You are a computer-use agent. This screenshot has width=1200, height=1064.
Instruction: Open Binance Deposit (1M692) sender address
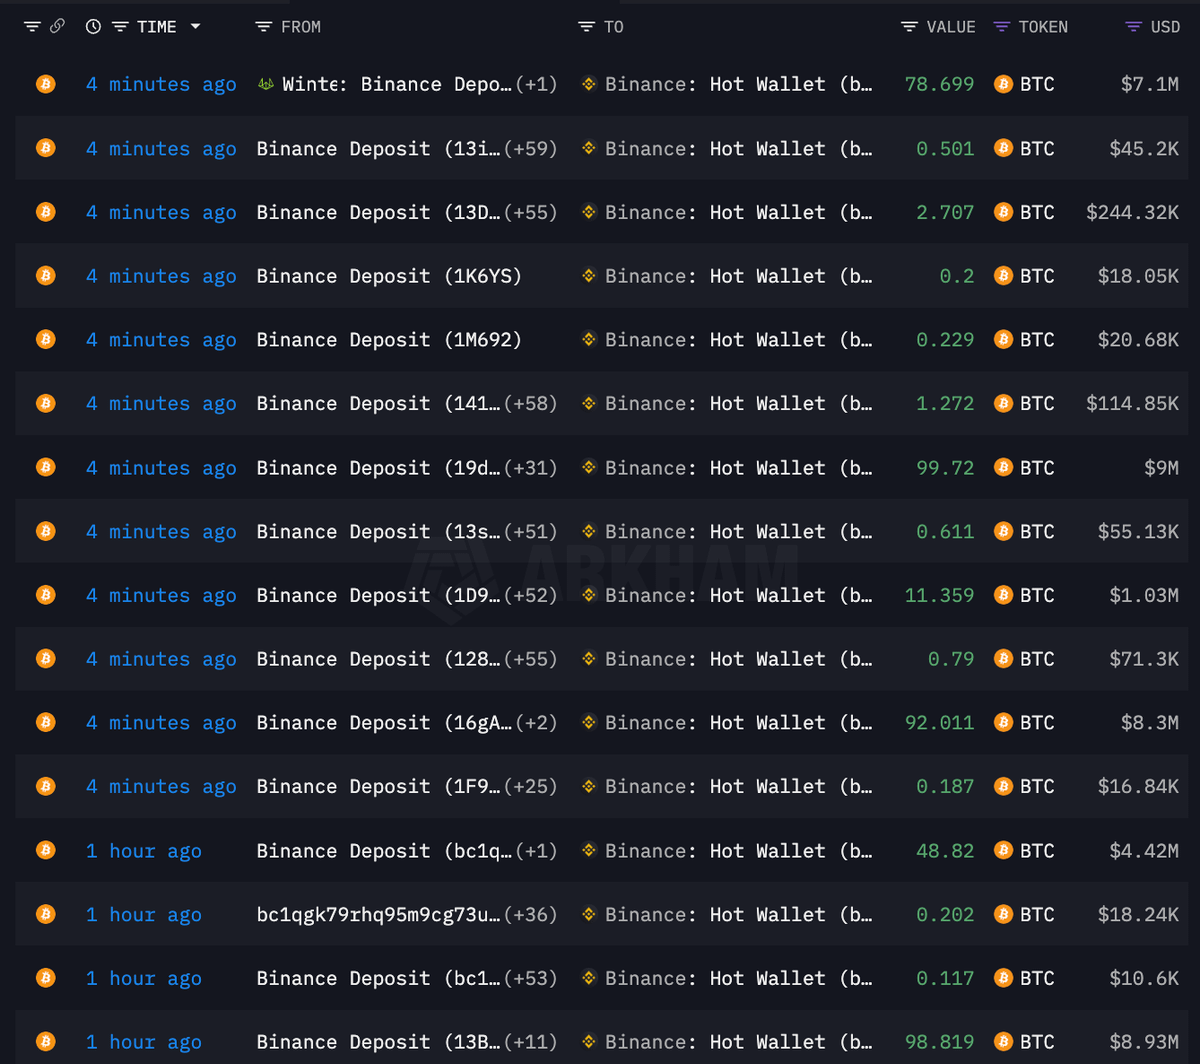pos(389,340)
